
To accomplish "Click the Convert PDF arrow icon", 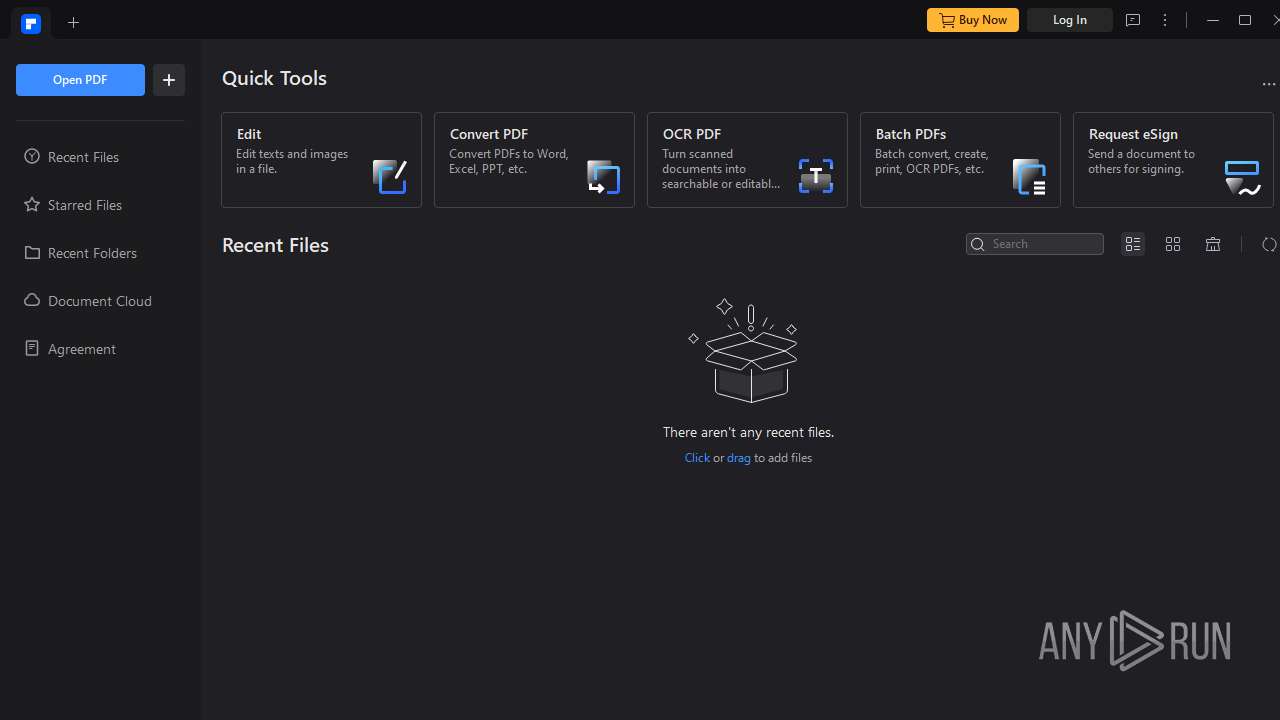I will coord(603,176).
